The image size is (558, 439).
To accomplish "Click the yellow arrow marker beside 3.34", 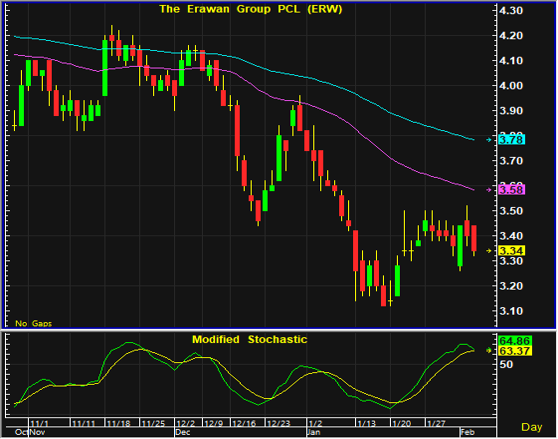I will pyautogui.click(x=489, y=251).
